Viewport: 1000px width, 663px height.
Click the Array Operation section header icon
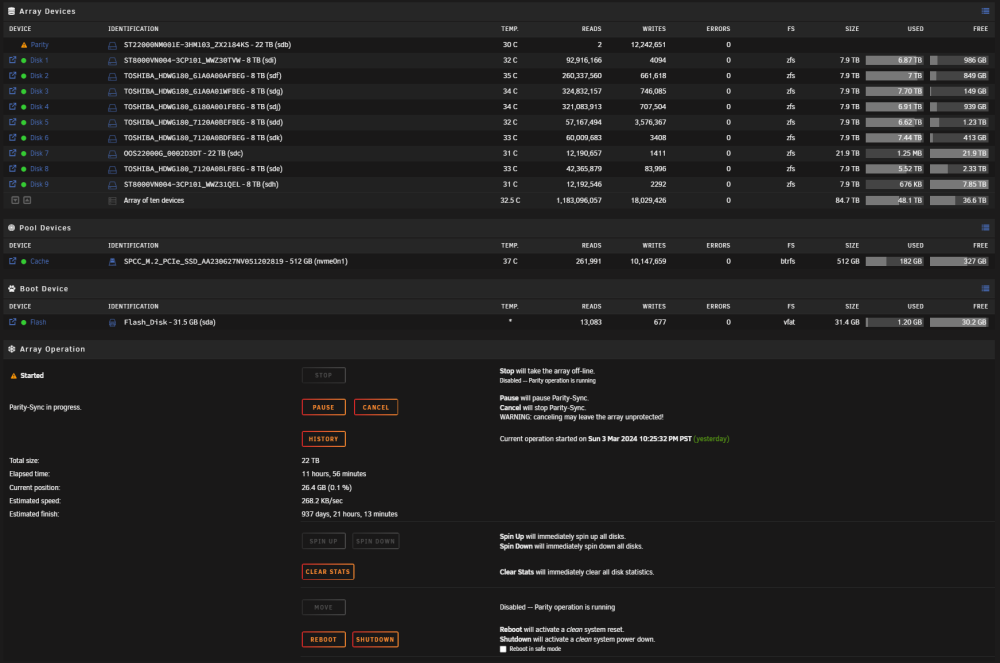coord(11,349)
